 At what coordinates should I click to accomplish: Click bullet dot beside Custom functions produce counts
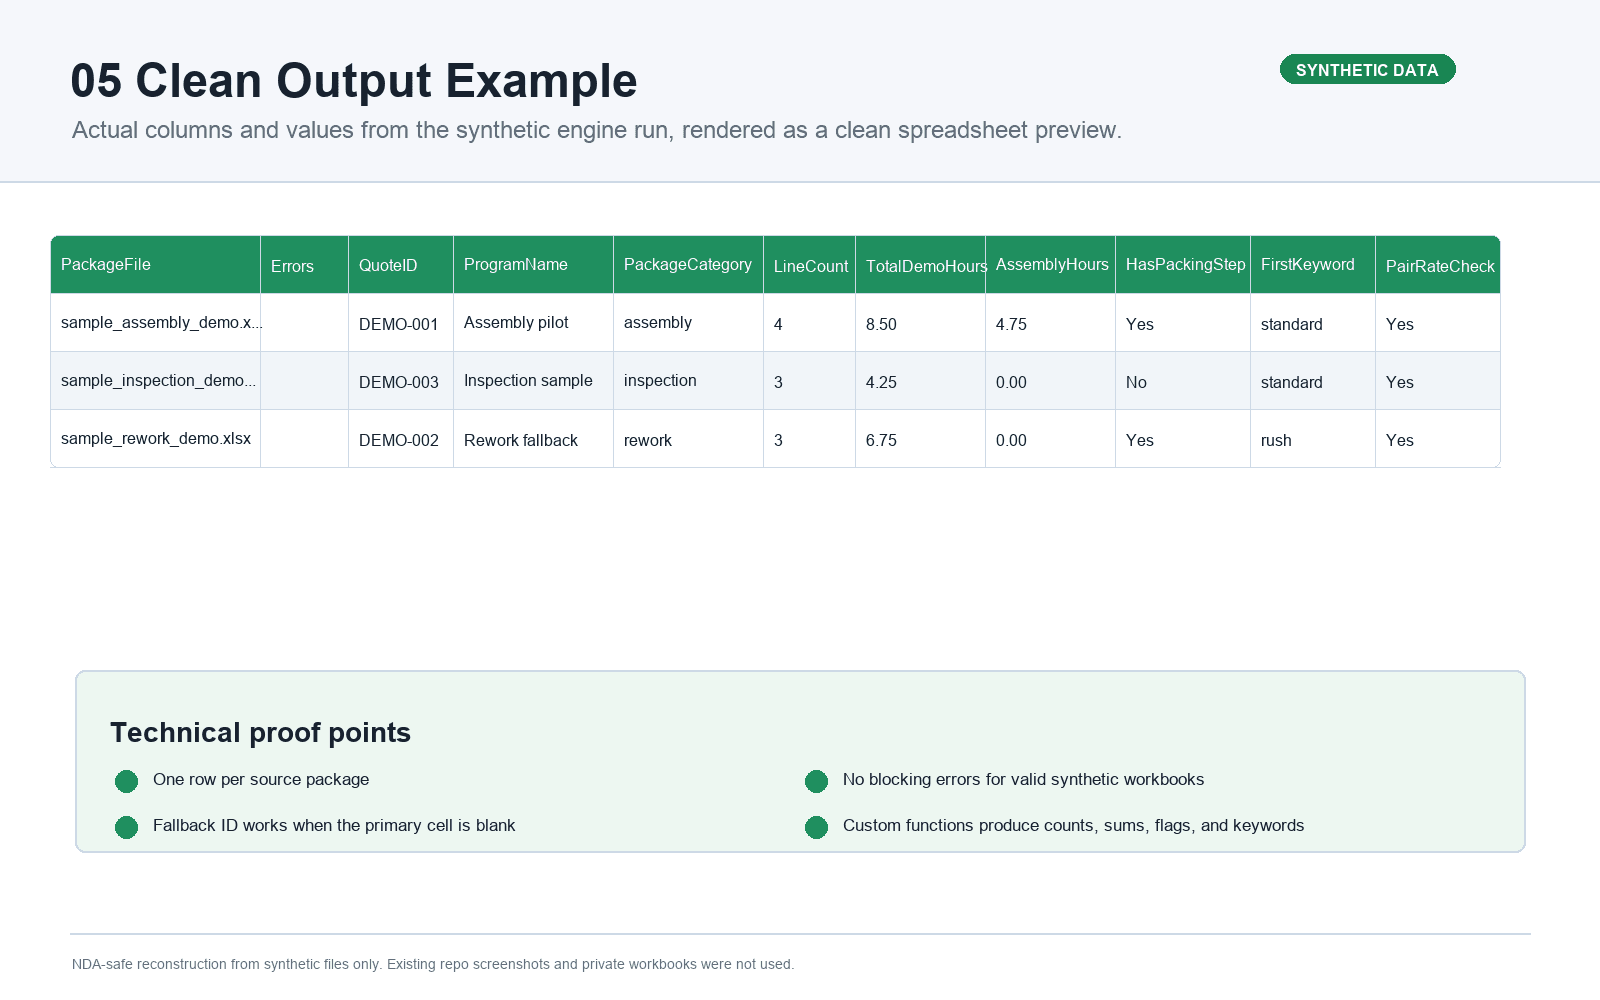[816, 827]
